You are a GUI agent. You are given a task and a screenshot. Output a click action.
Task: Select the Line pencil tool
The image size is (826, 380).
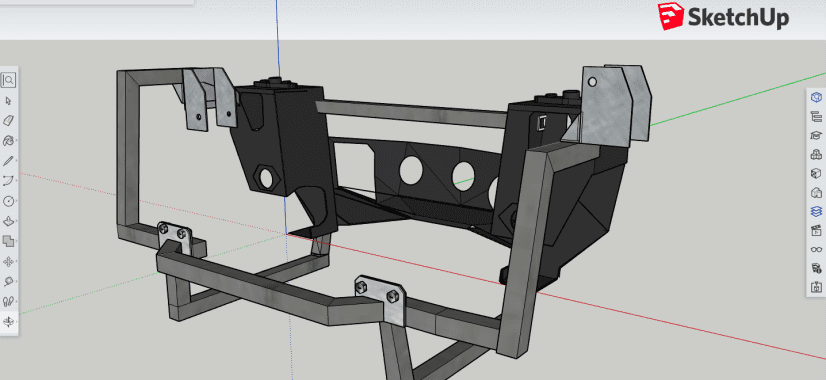(x=9, y=161)
